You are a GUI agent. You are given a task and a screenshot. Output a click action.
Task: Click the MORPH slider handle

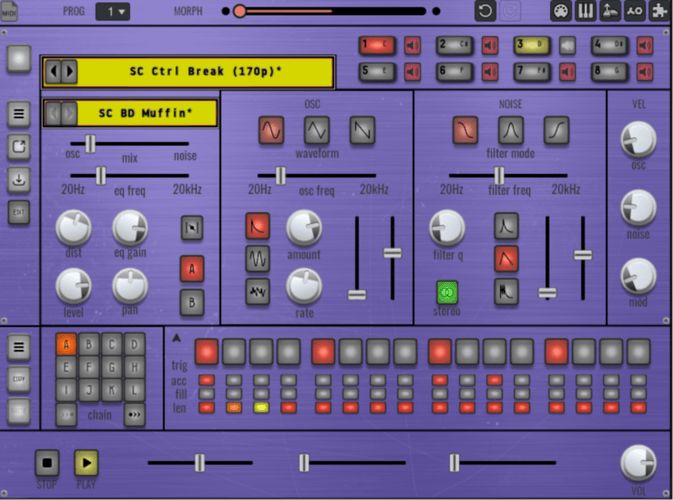click(240, 11)
